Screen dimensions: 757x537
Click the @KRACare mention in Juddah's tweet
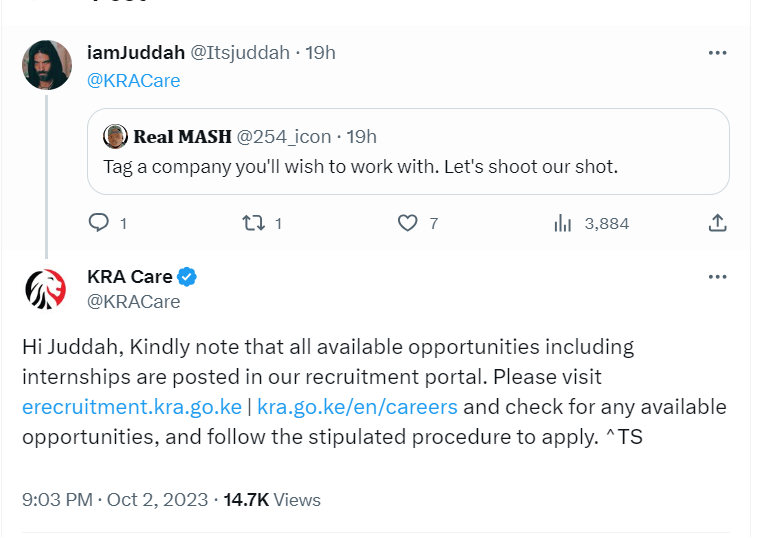tap(134, 81)
